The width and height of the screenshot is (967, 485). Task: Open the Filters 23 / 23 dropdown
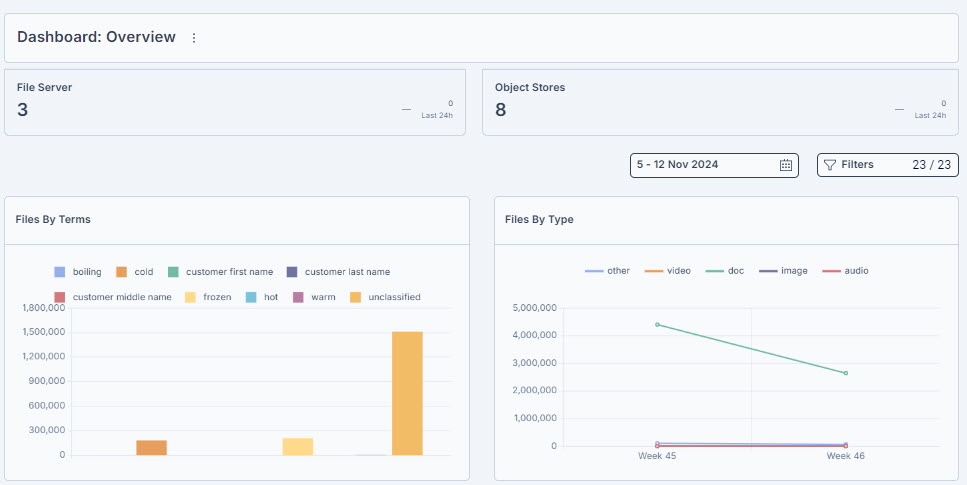click(x=888, y=165)
